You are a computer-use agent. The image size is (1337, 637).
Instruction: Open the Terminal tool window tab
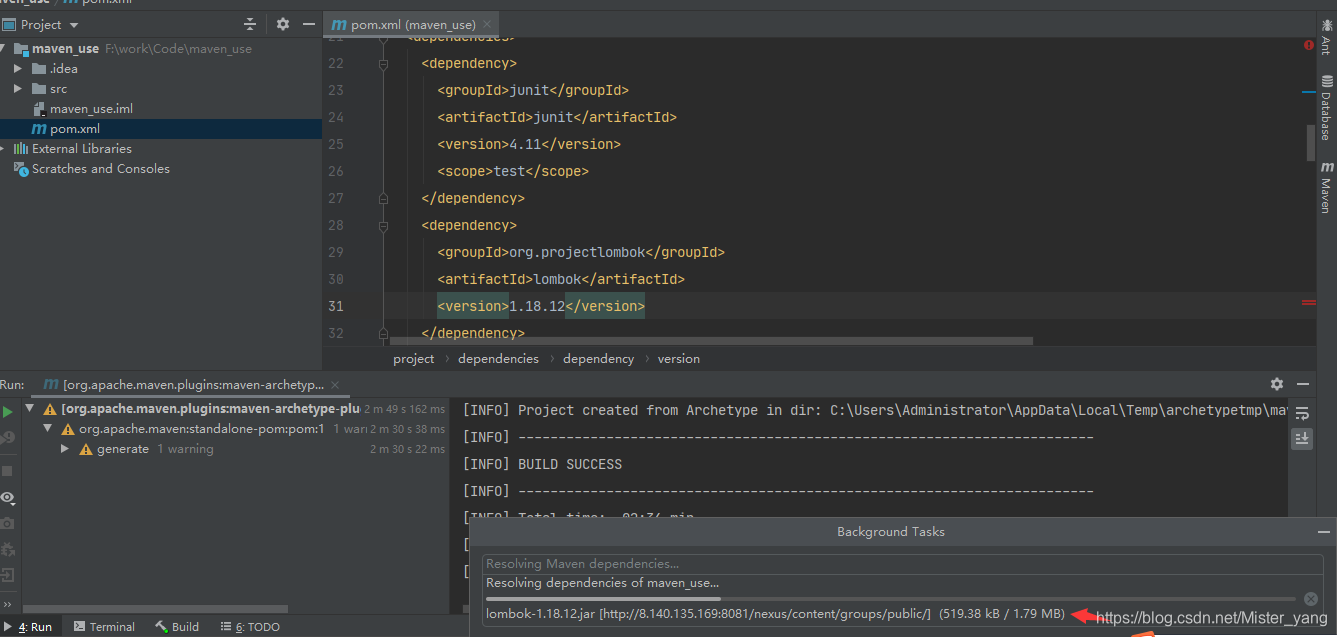click(103, 627)
